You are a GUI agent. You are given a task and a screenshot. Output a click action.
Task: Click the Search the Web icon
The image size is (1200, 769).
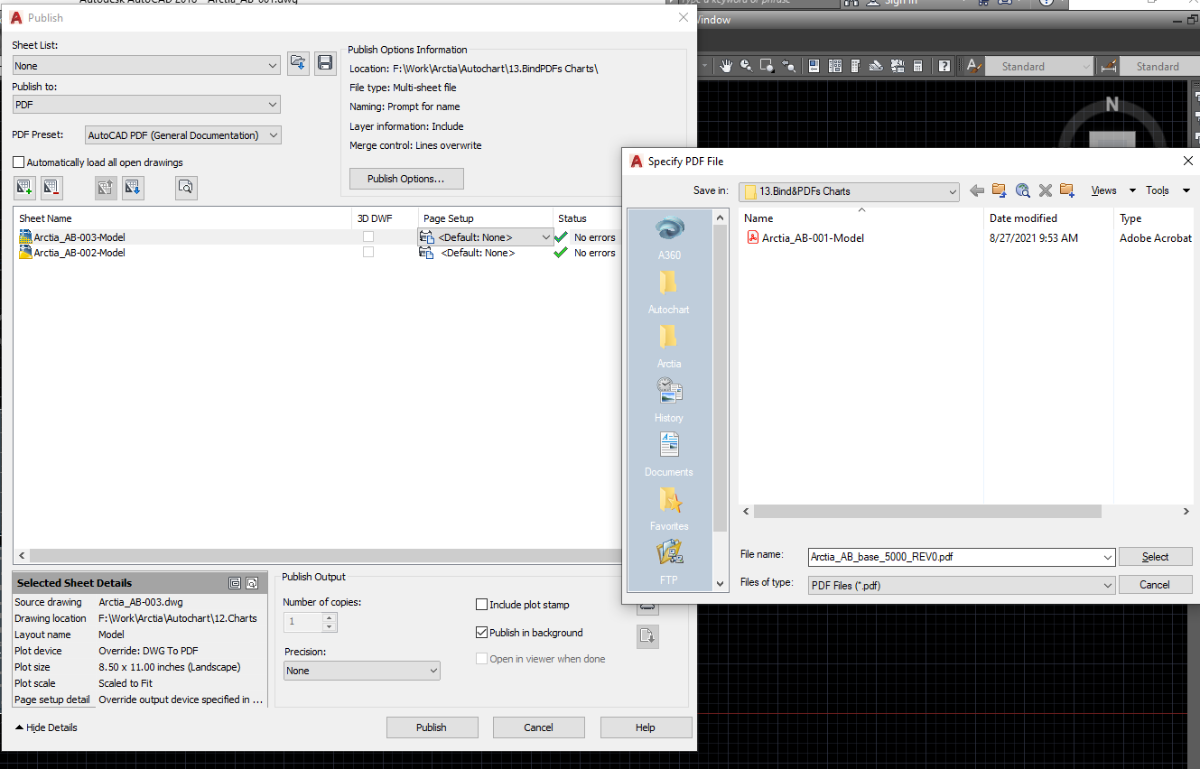[x=1022, y=190]
